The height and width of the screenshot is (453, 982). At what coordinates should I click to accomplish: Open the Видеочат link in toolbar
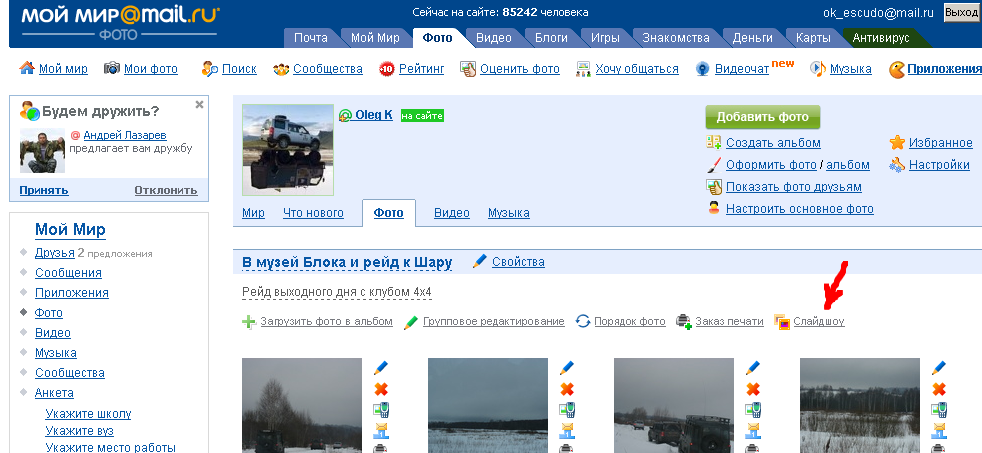tap(741, 69)
